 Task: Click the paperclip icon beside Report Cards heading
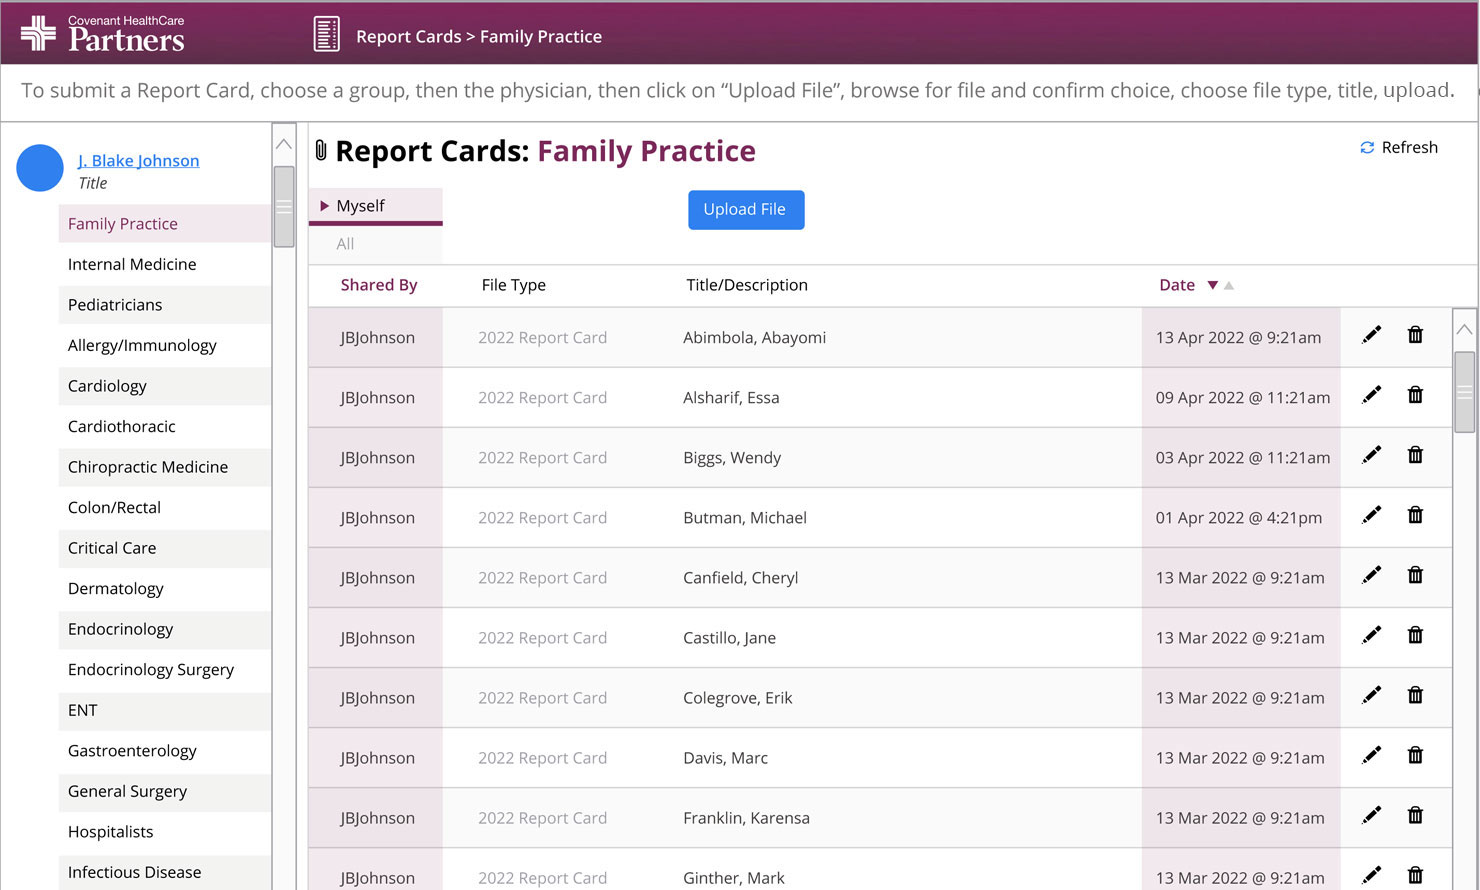click(321, 151)
